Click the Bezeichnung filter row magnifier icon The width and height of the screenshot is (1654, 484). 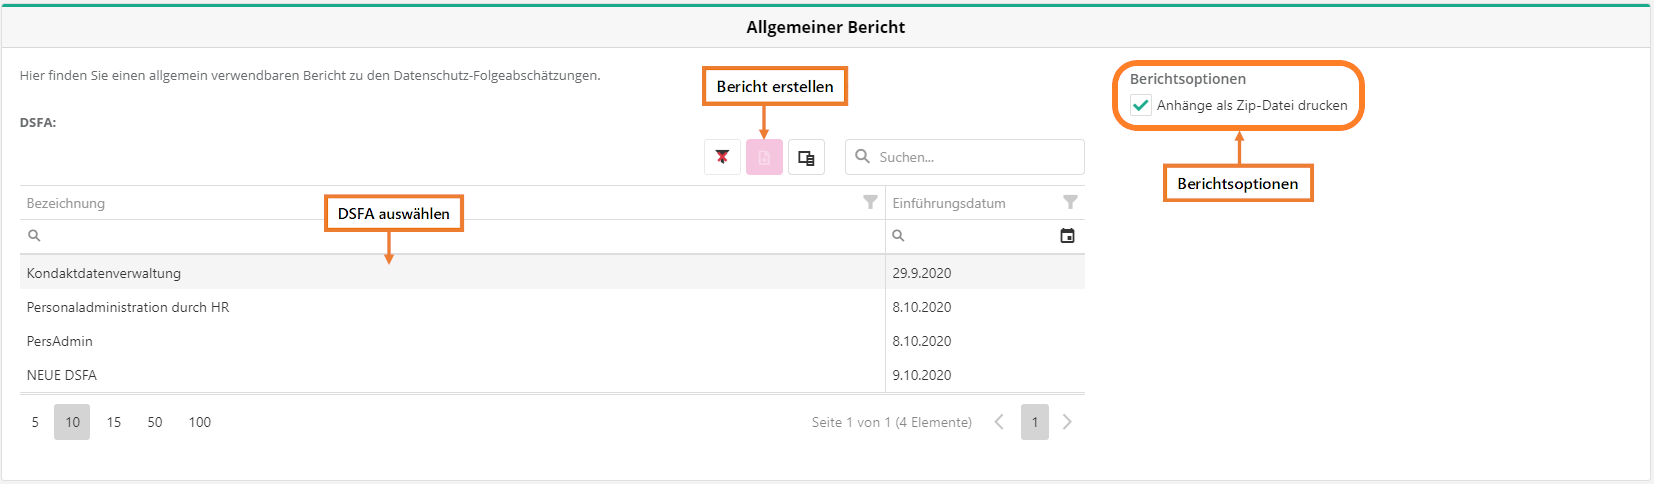[x=34, y=236]
